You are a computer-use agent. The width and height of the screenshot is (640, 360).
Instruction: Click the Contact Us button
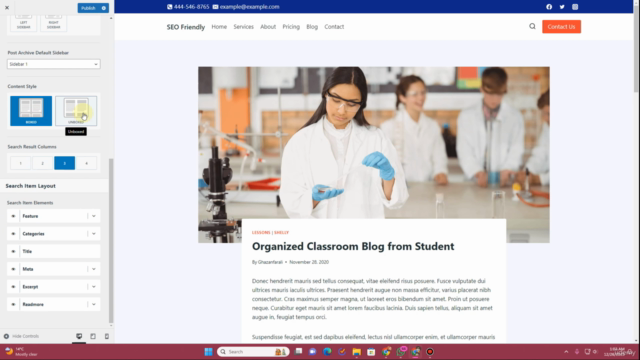click(562, 27)
